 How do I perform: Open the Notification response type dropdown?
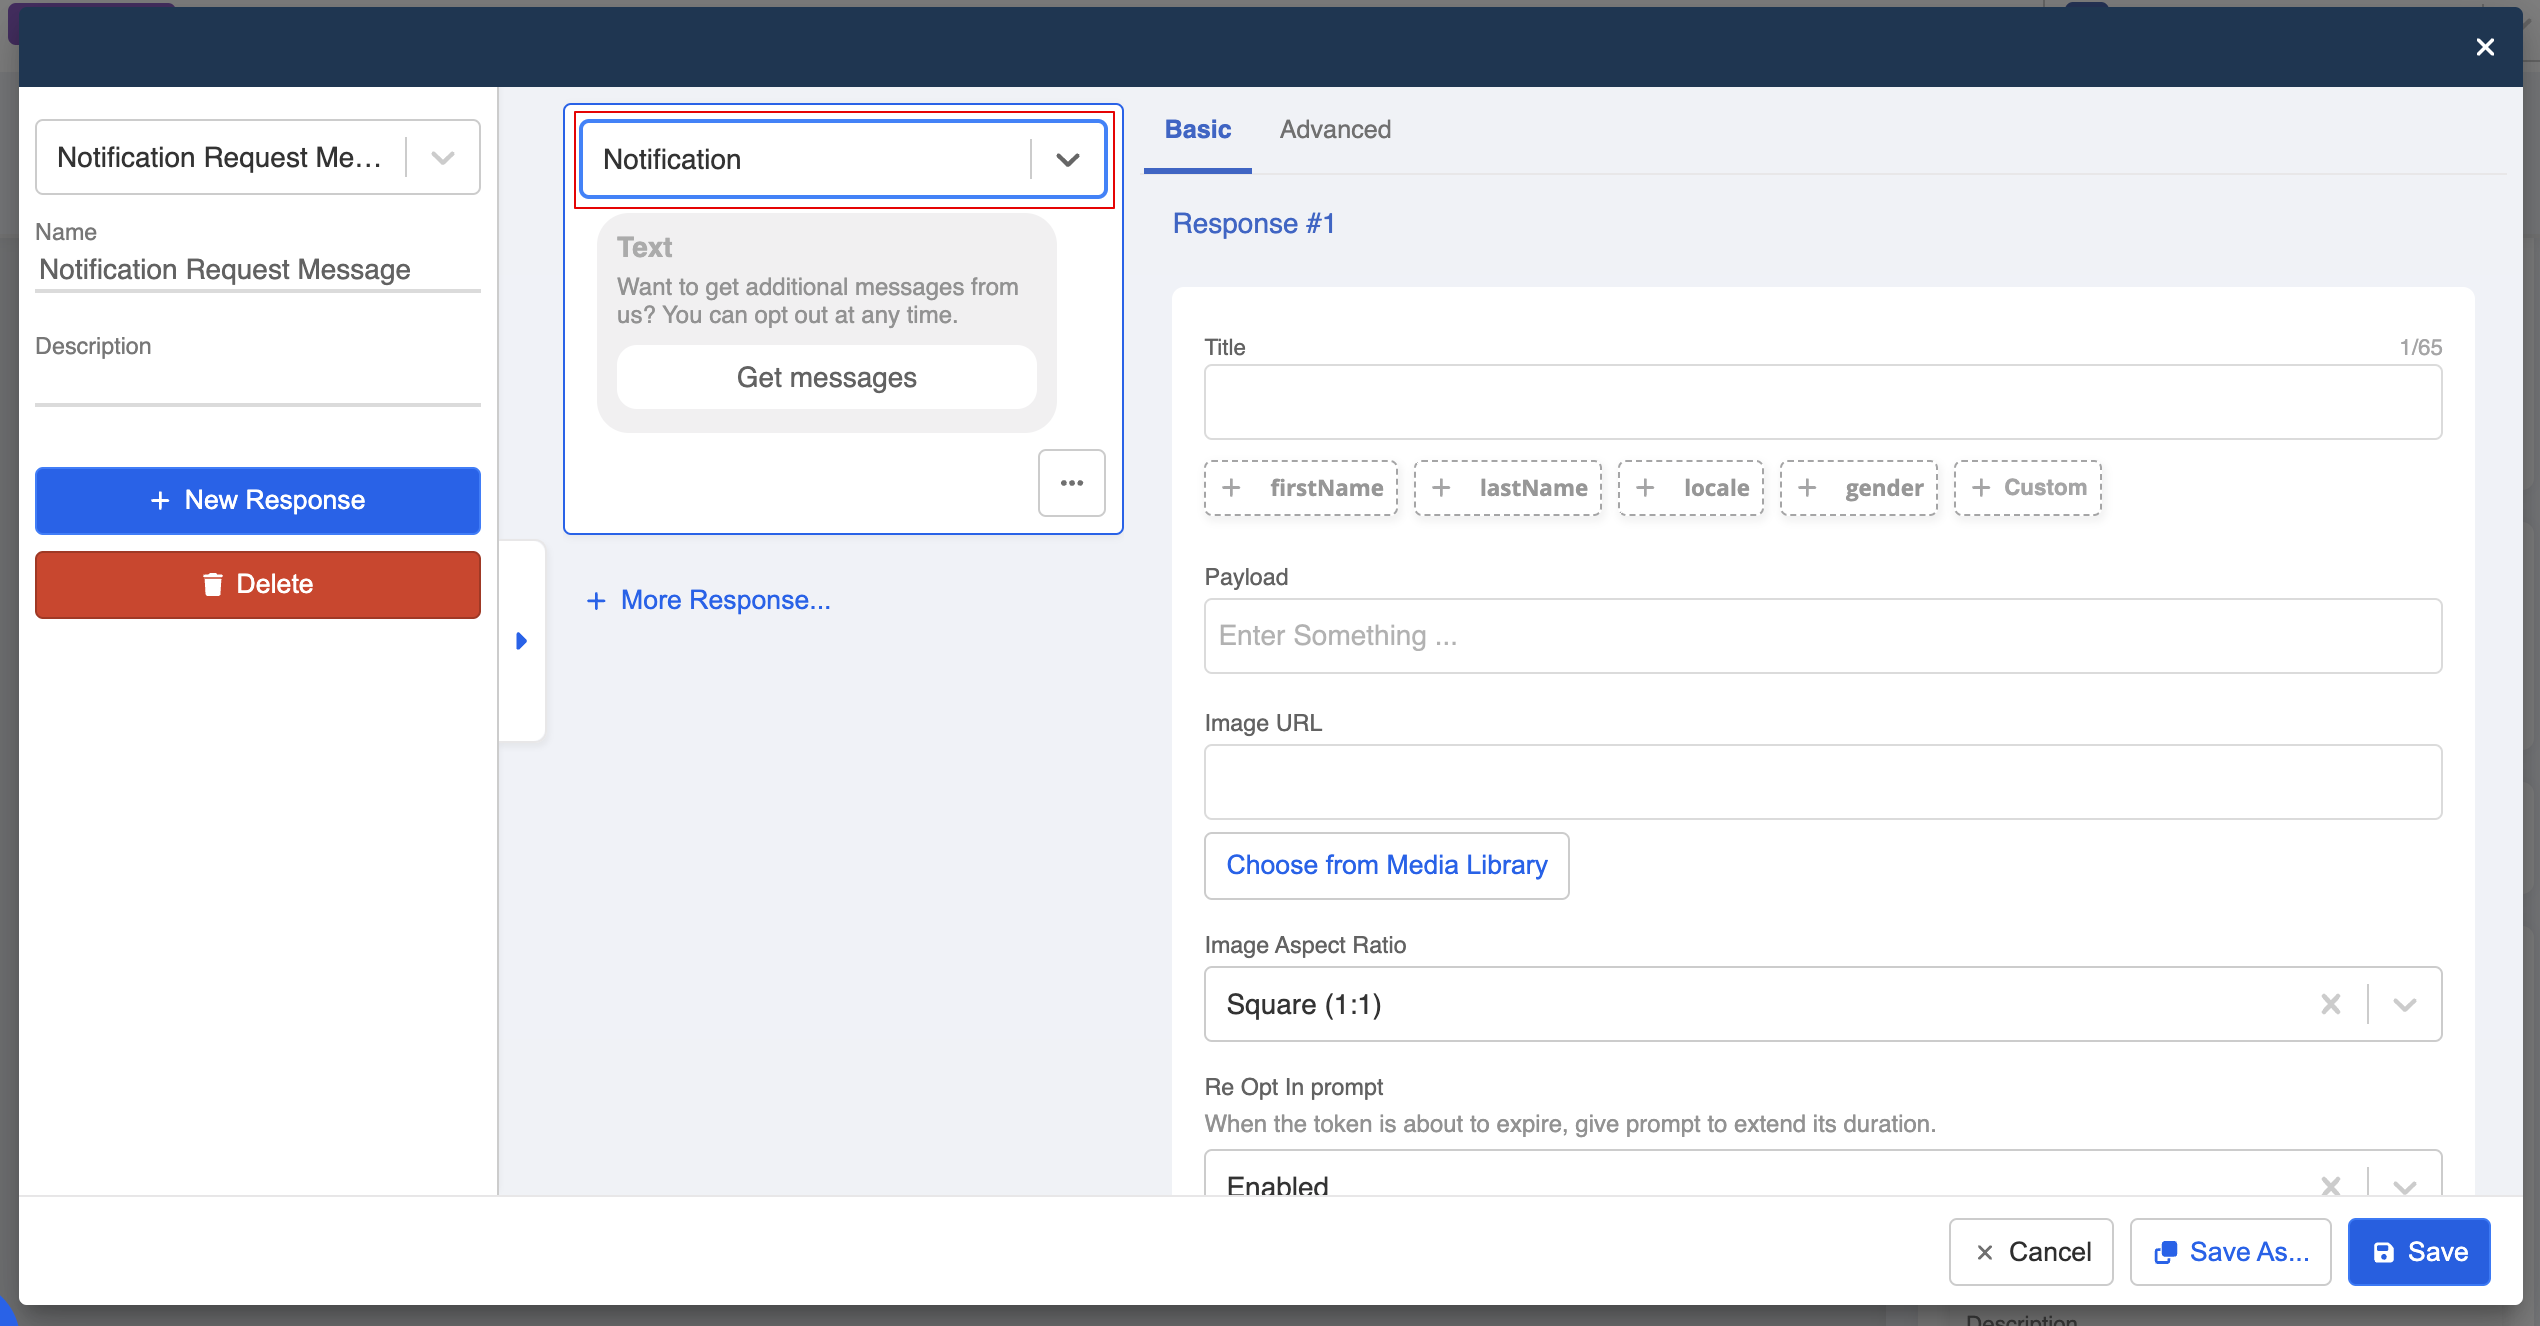(x=1067, y=160)
